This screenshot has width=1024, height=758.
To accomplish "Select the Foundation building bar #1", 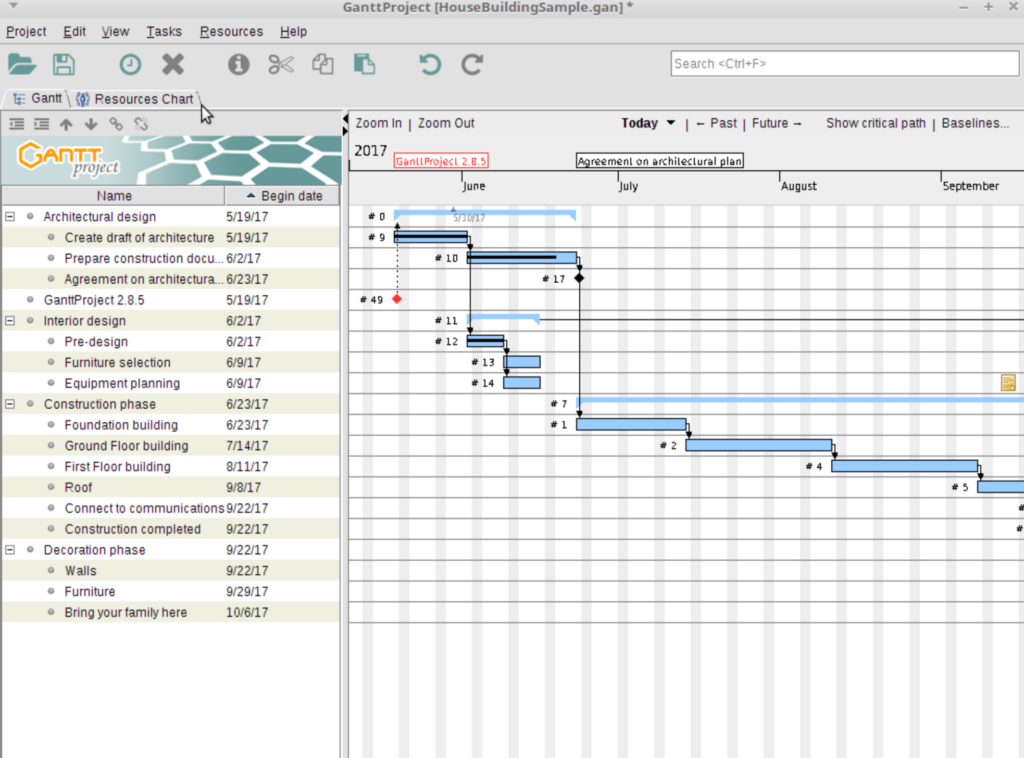I will pyautogui.click(x=631, y=424).
